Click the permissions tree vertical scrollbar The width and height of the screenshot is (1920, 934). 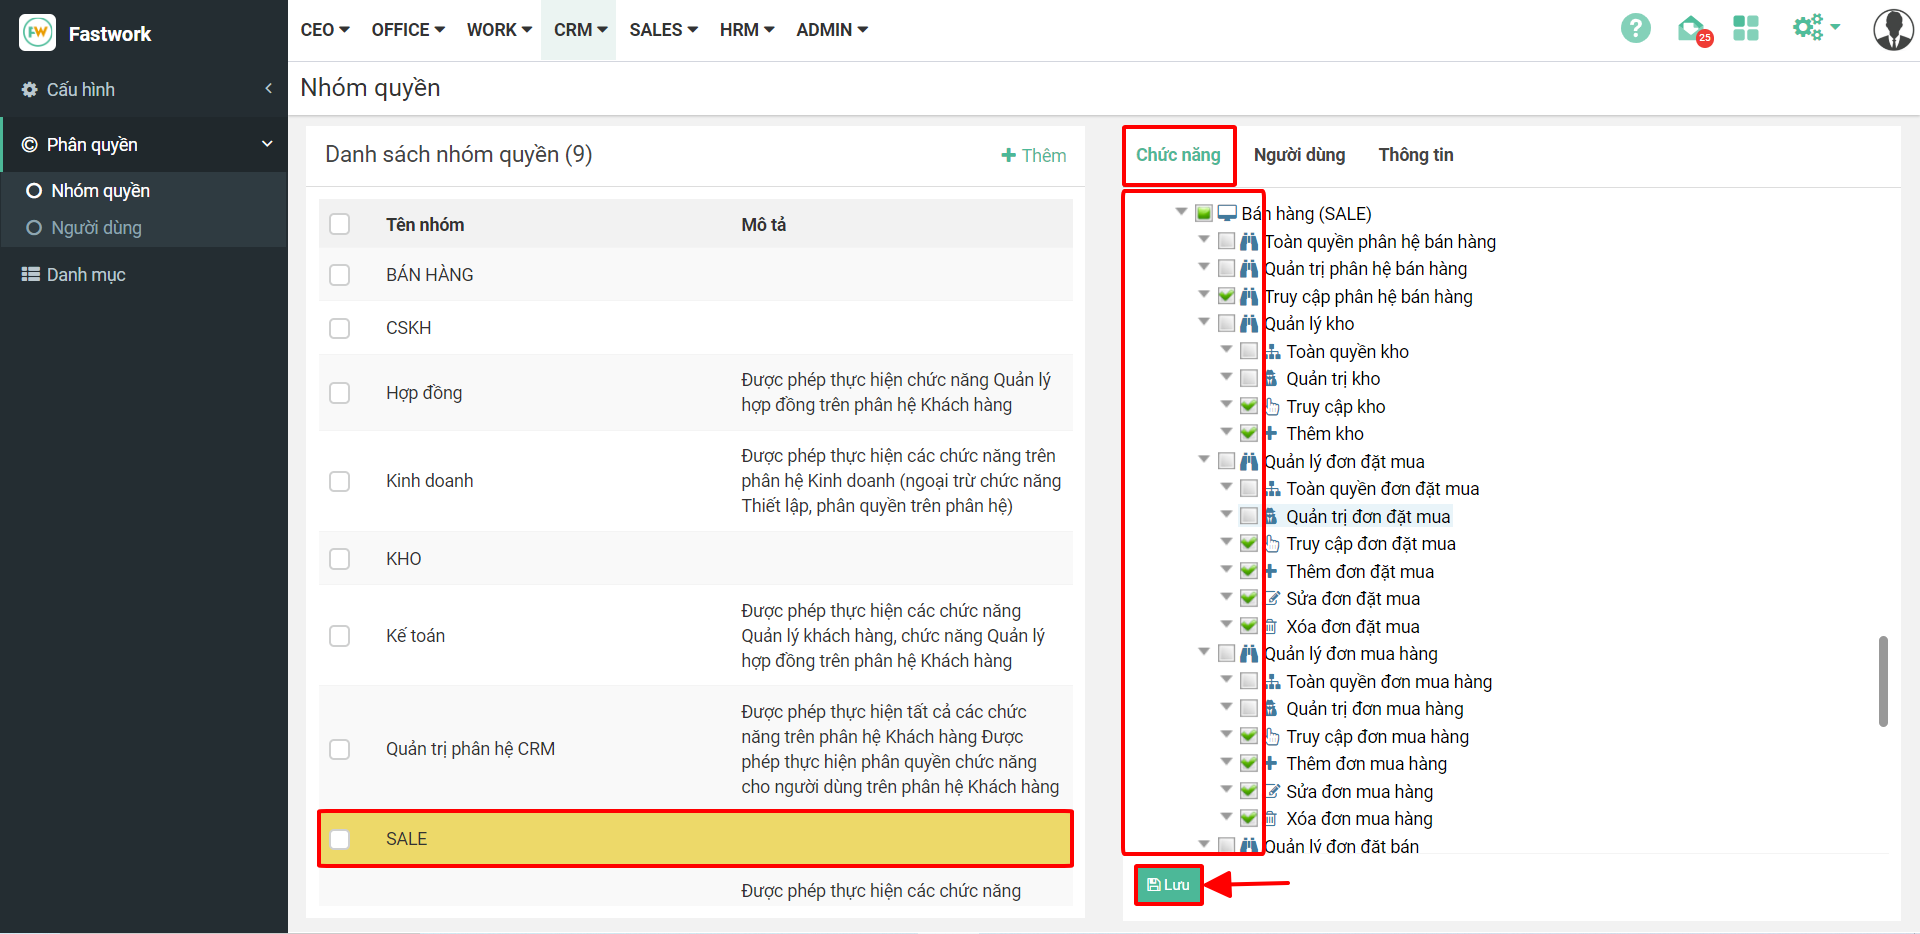tap(1883, 680)
